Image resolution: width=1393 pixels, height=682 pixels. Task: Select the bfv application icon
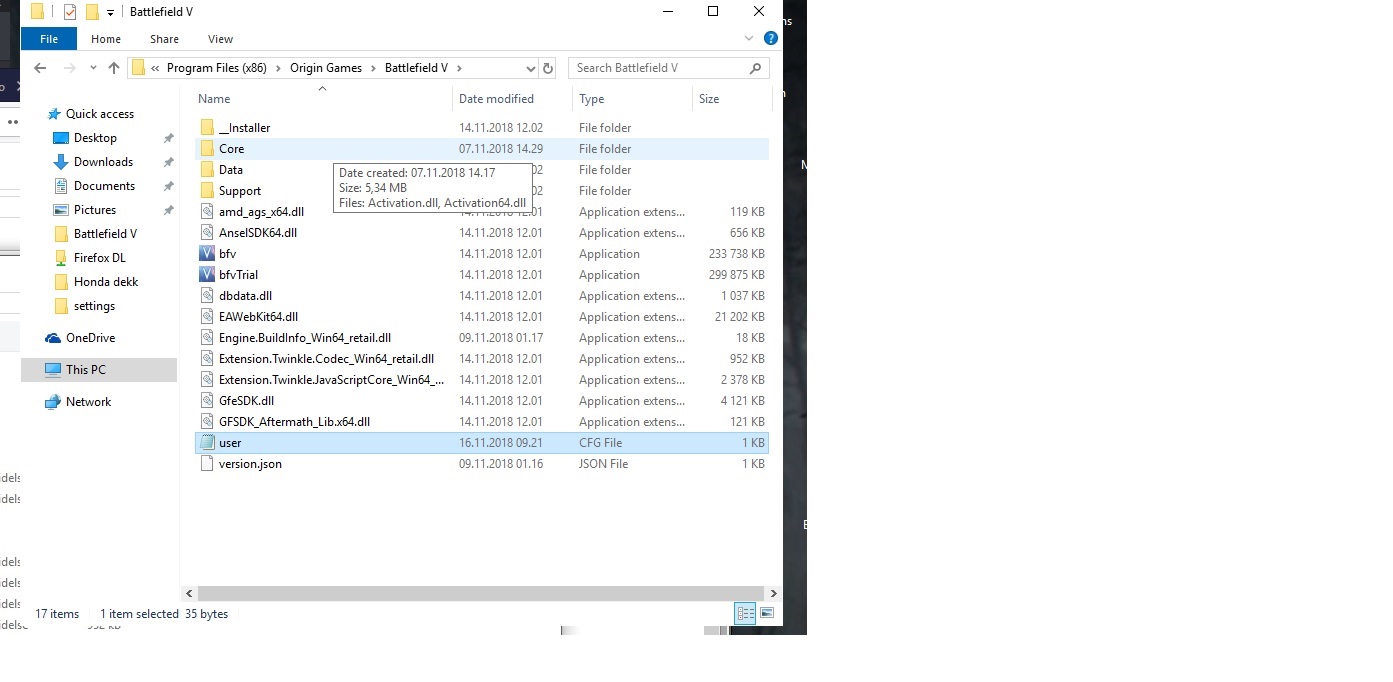(x=207, y=254)
